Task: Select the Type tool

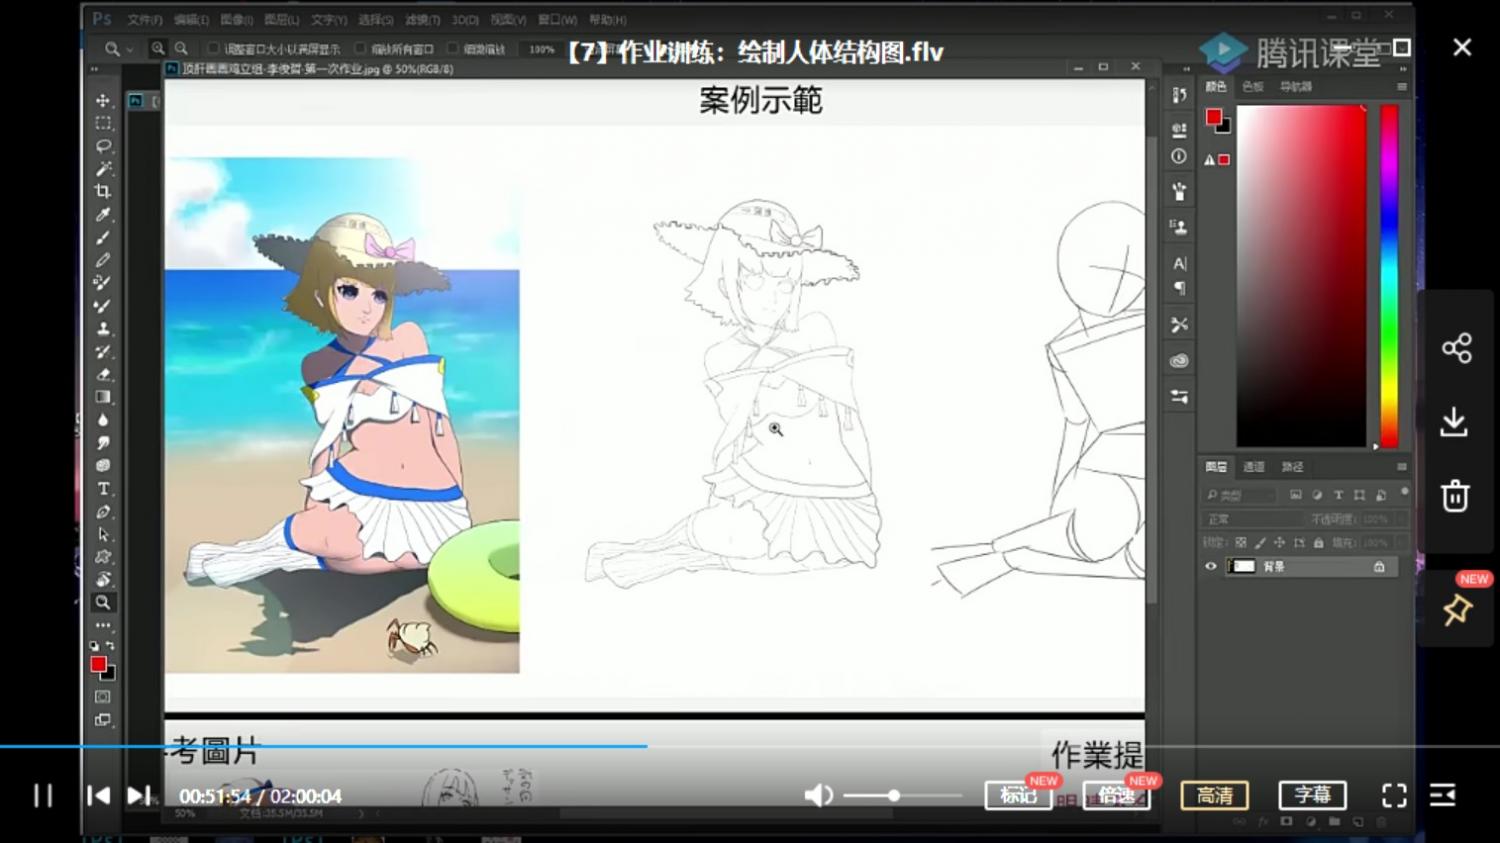Action: pos(103,489)
